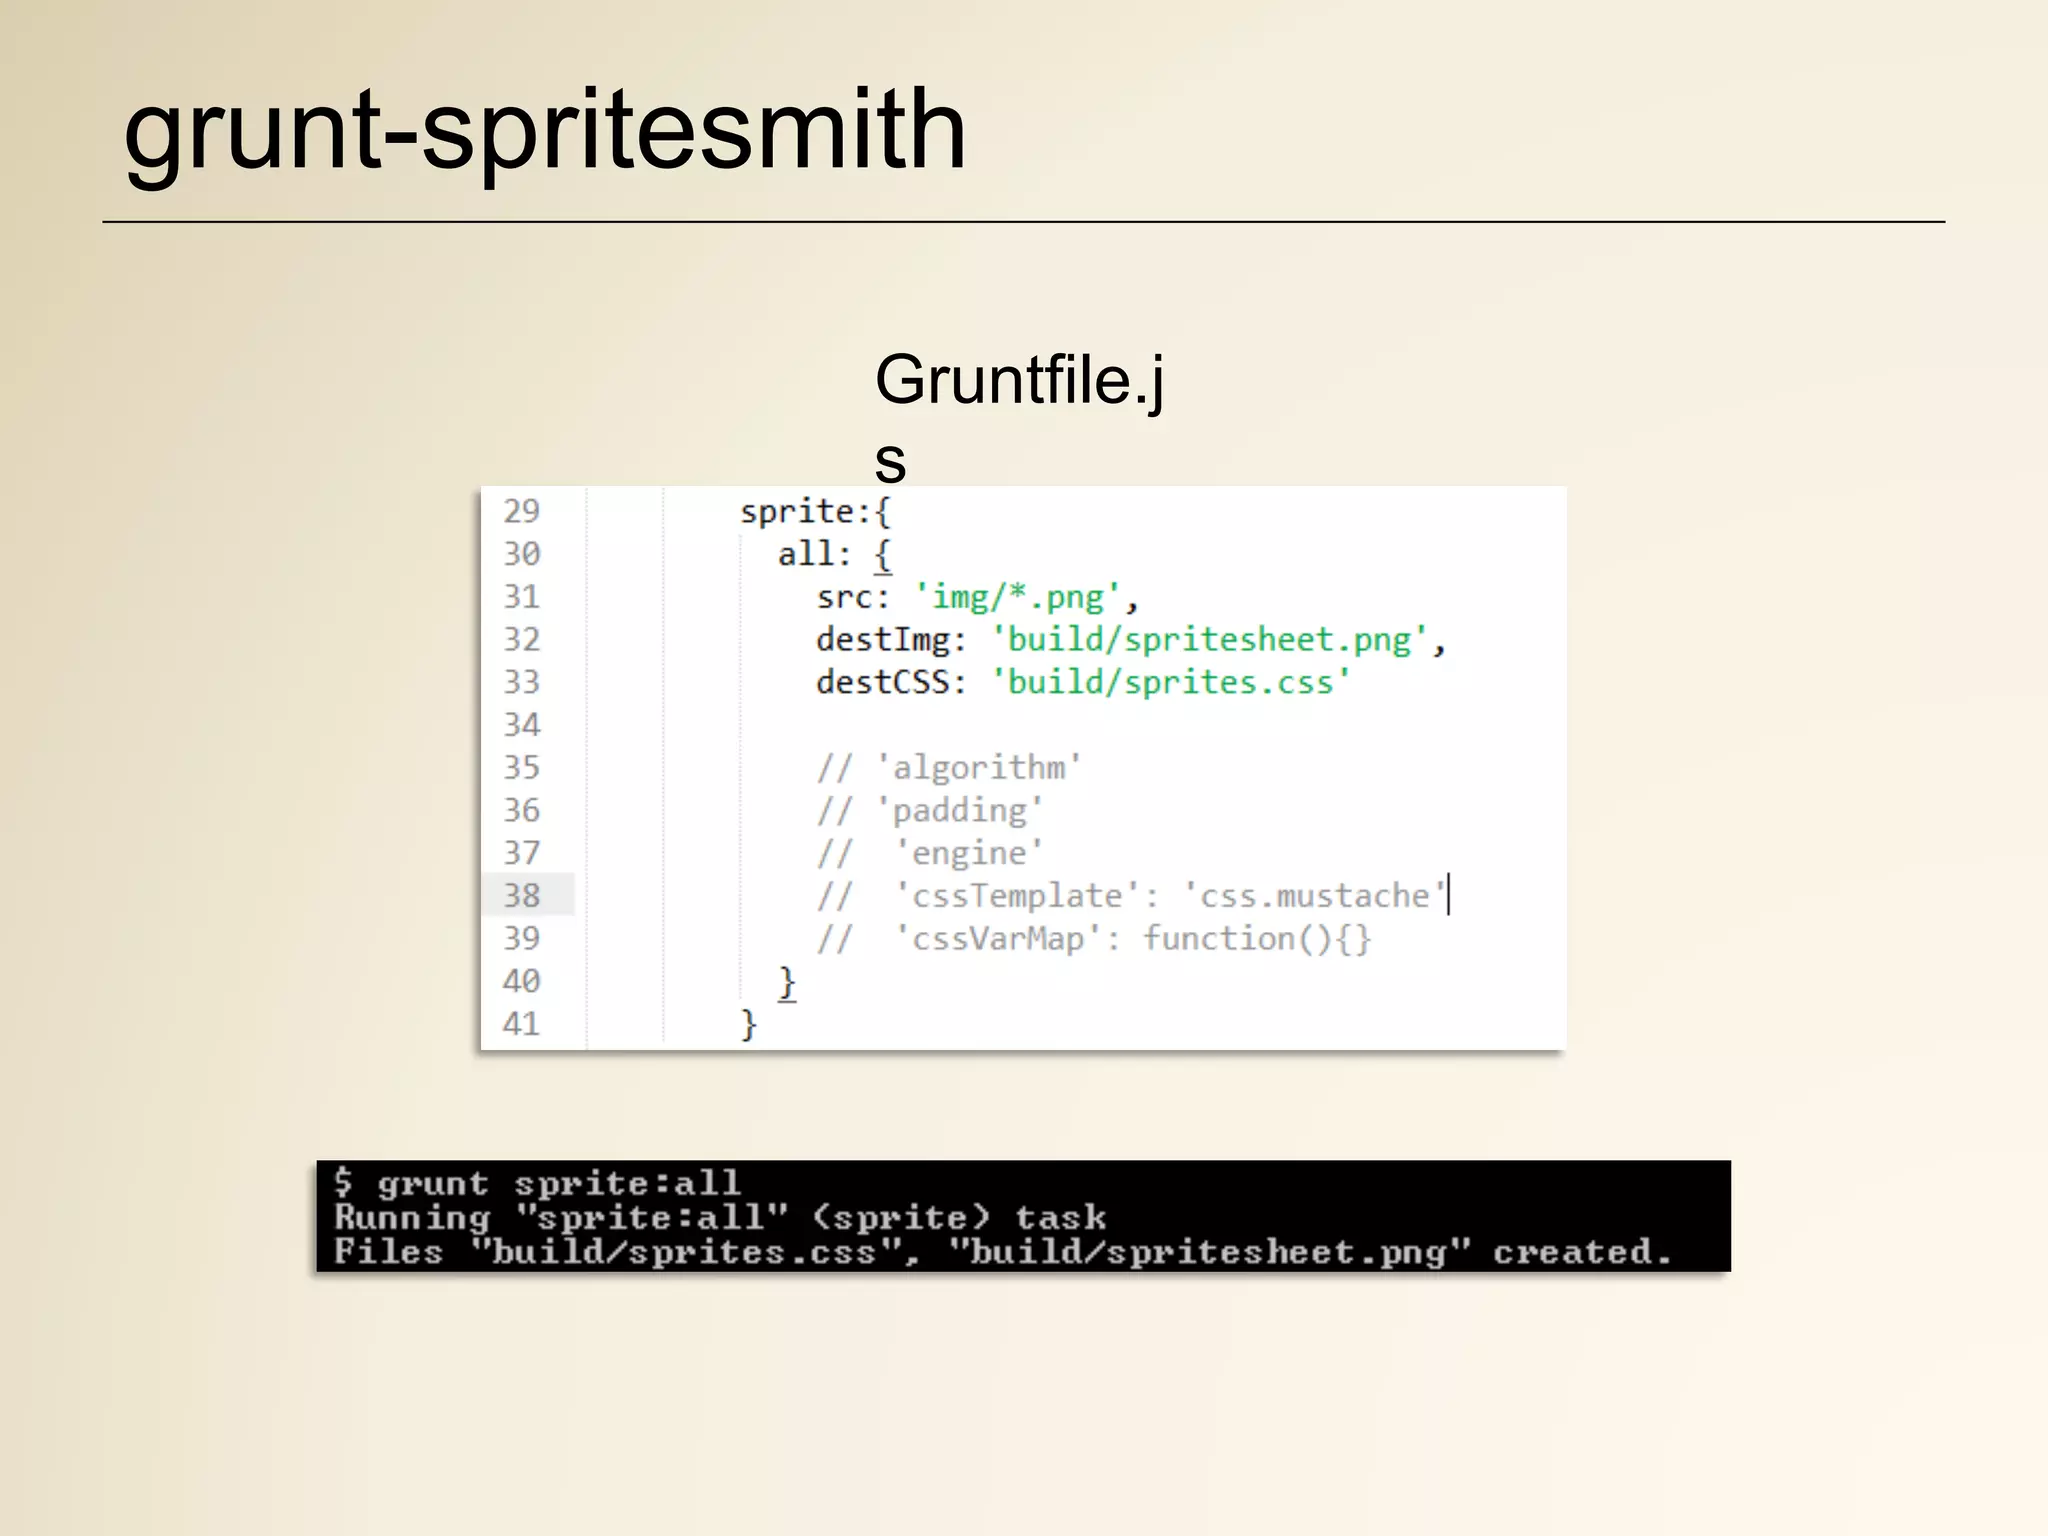
Task: Click line number 40 in the gutter
Action: point(521,981)
